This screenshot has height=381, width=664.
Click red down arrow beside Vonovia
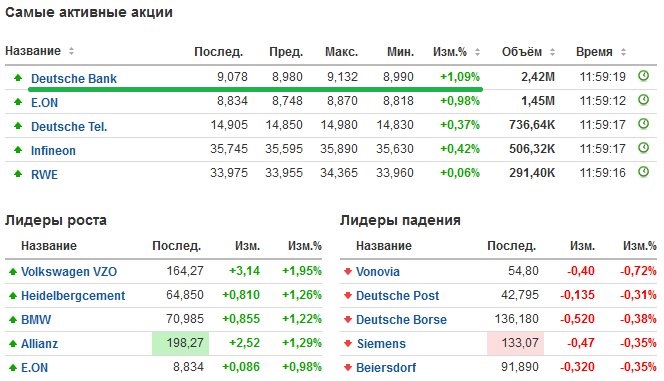348,271
